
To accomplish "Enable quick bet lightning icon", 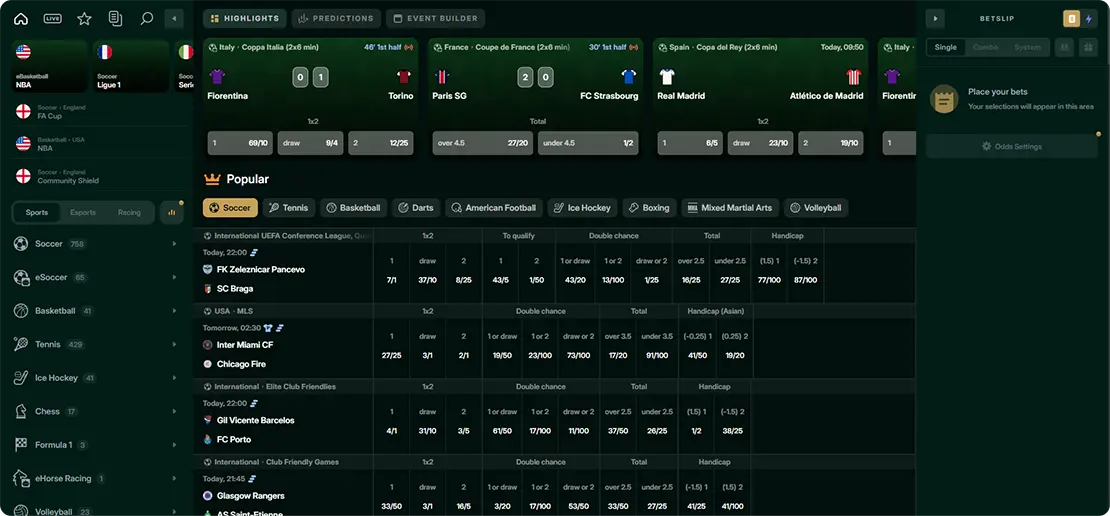I will point(1089,19).
